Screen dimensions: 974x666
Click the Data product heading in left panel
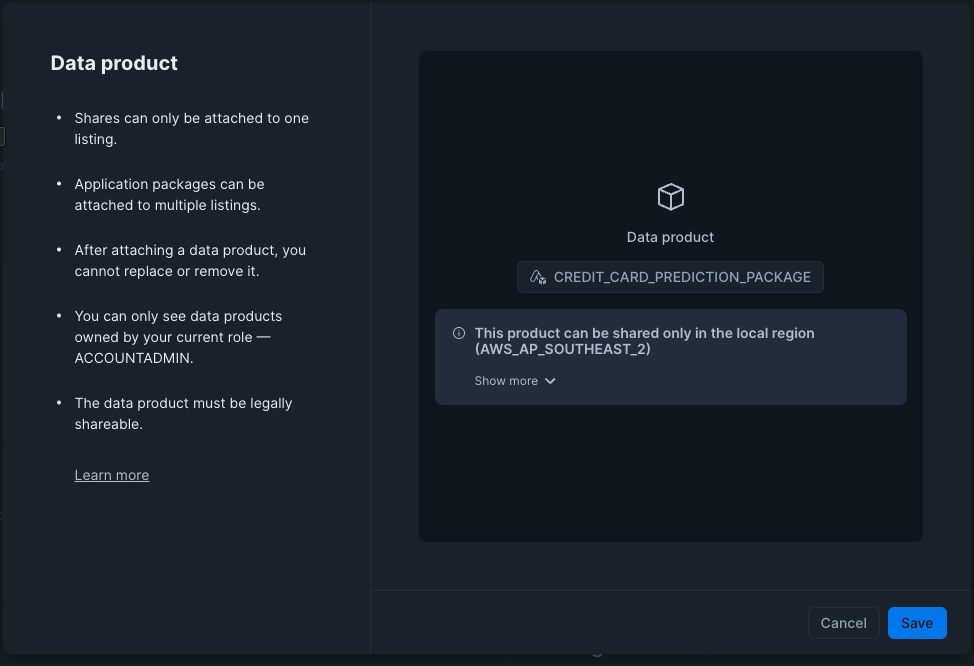pyautogui.click(x=114, y=63)
